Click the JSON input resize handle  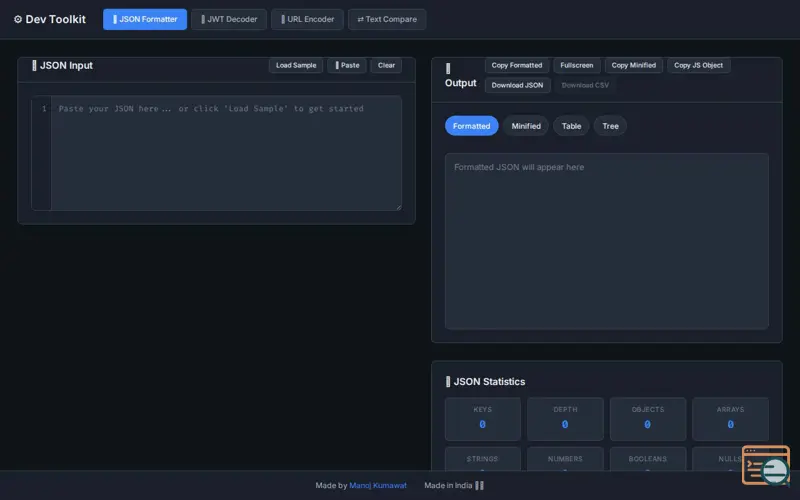click(398, 207)
